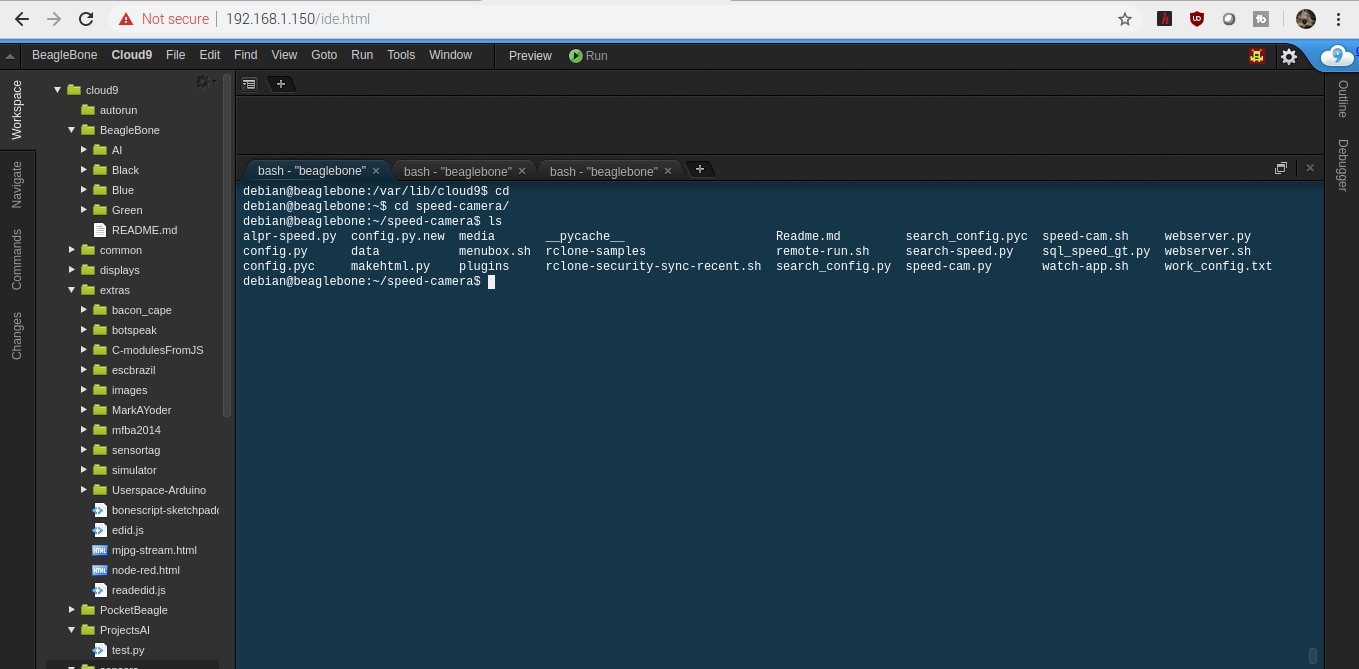1359x669 pixels.
Task: Toggle the Workspace side panel
Action: [x=16, y=110]
